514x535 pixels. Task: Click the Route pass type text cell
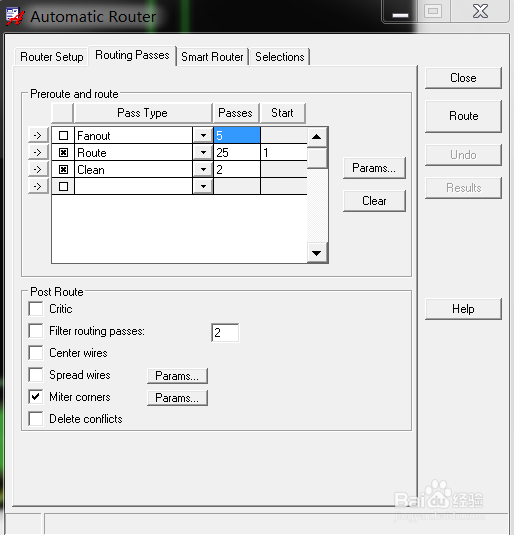click(133, 152)
